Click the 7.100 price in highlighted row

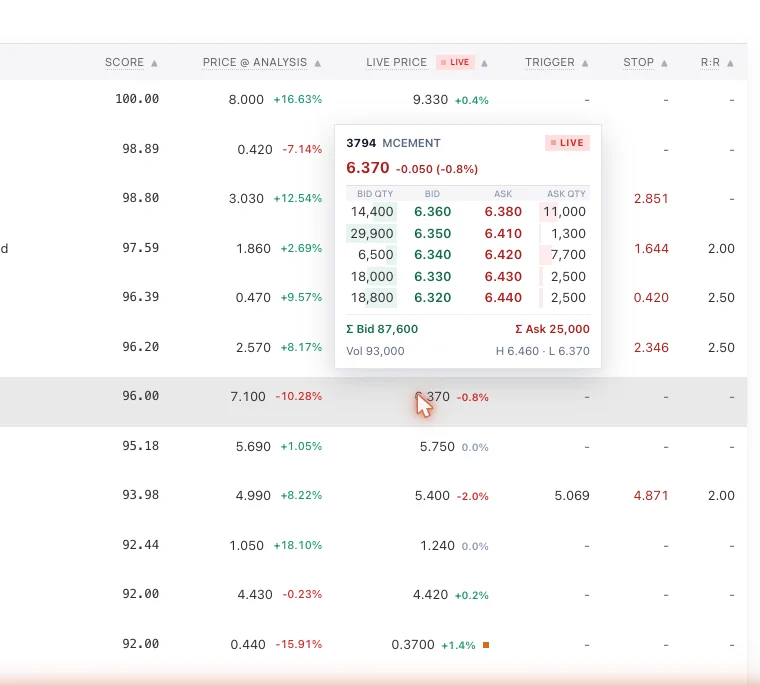click(248, 397)
